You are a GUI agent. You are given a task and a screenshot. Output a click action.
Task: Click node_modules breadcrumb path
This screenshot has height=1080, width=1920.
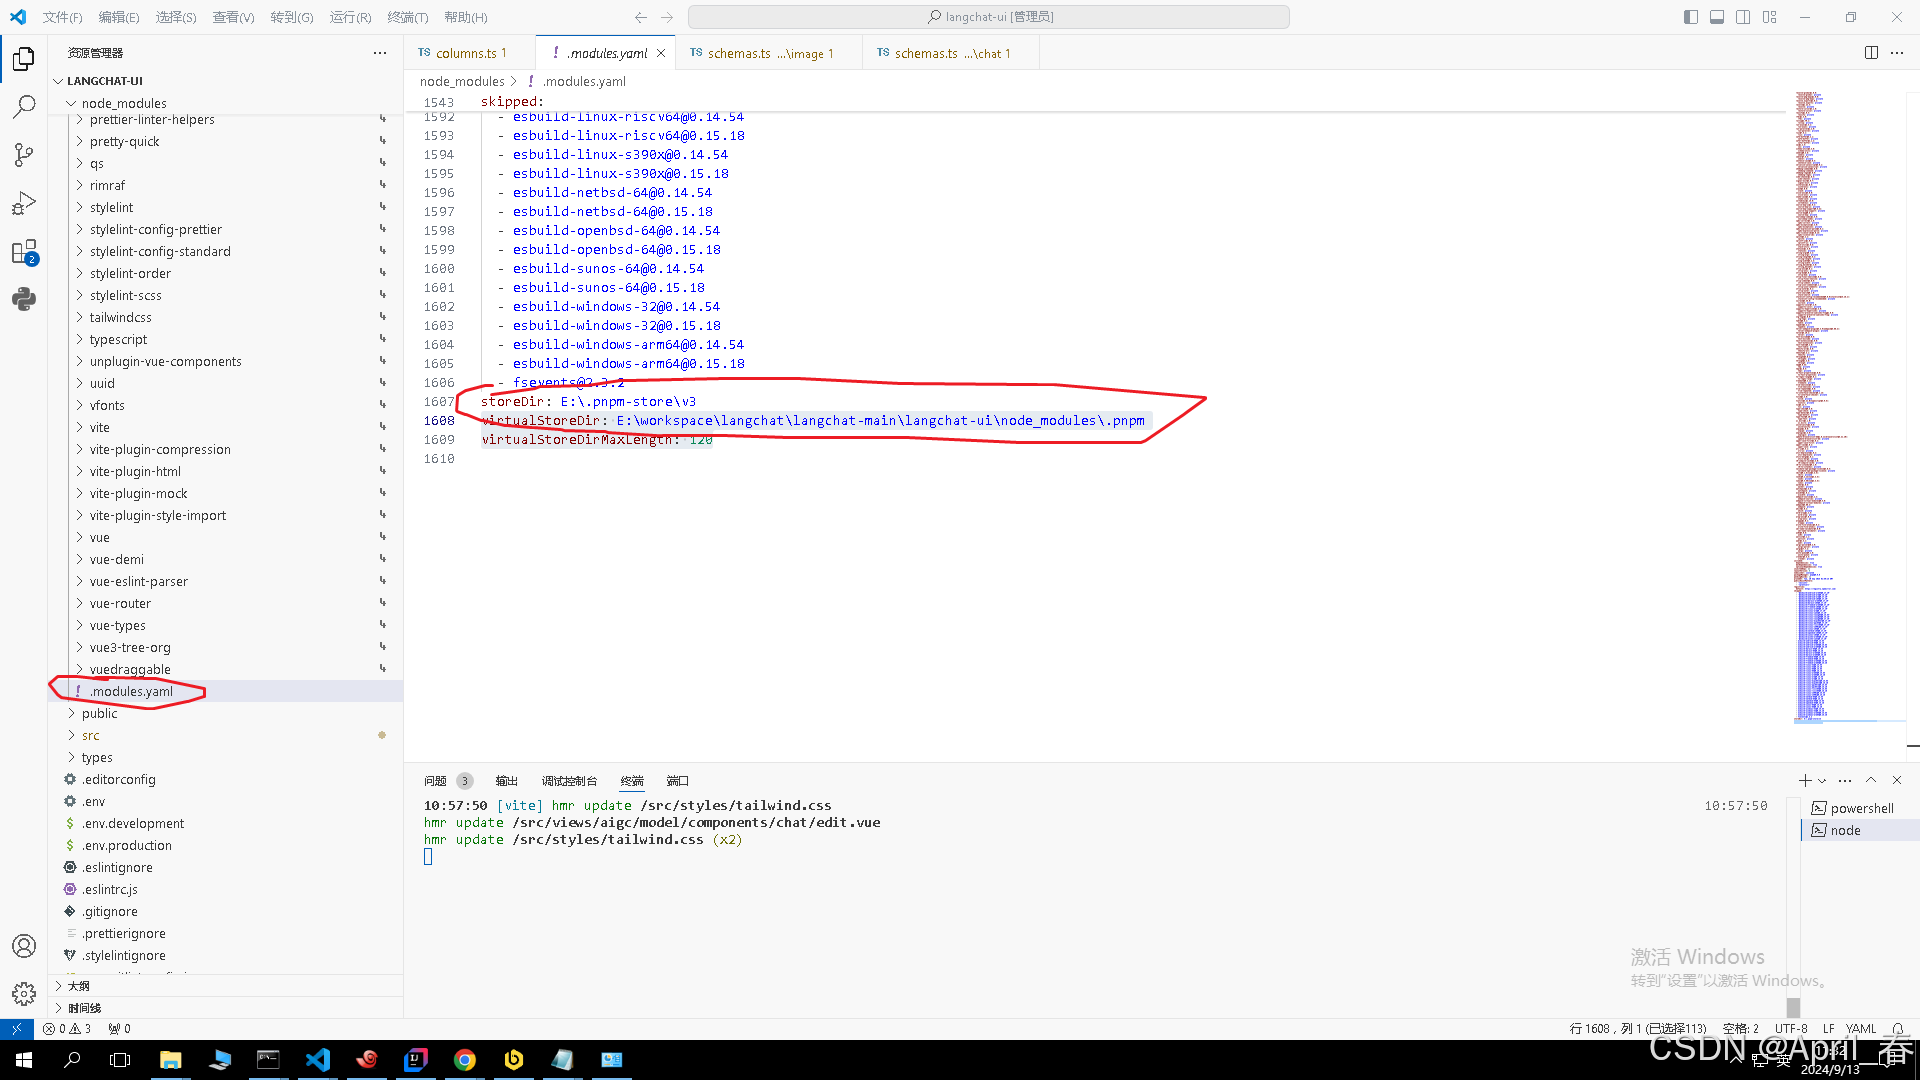point(462,82)
